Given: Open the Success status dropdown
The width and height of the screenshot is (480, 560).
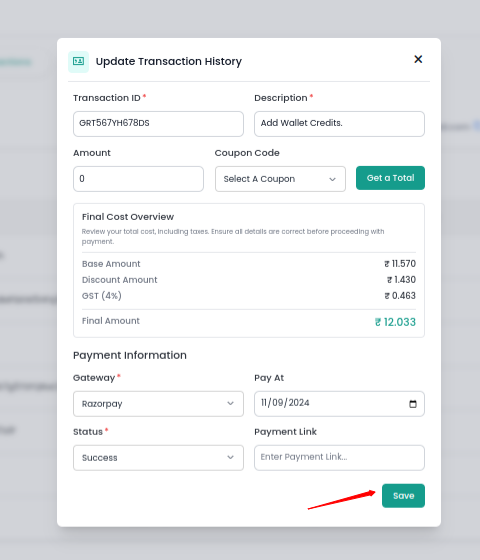Looking at the screenshot, I should tap(158, 458).
